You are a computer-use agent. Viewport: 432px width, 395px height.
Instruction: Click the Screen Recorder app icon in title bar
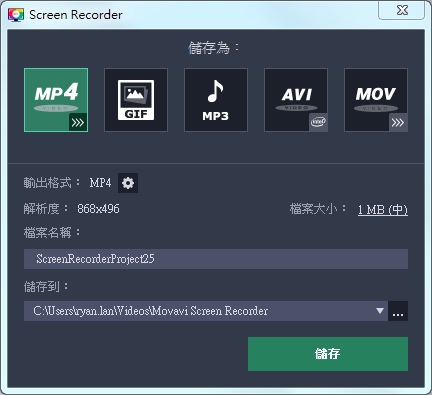point(16,15)
